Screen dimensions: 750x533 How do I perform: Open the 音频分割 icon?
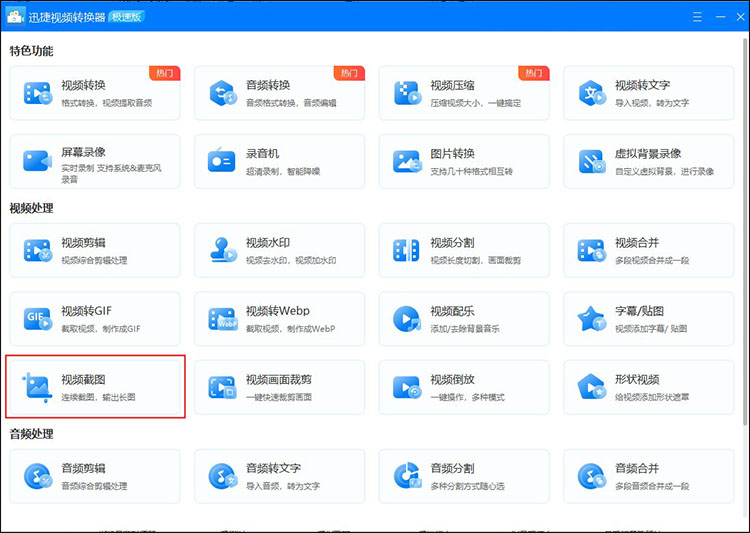point(407,476)
